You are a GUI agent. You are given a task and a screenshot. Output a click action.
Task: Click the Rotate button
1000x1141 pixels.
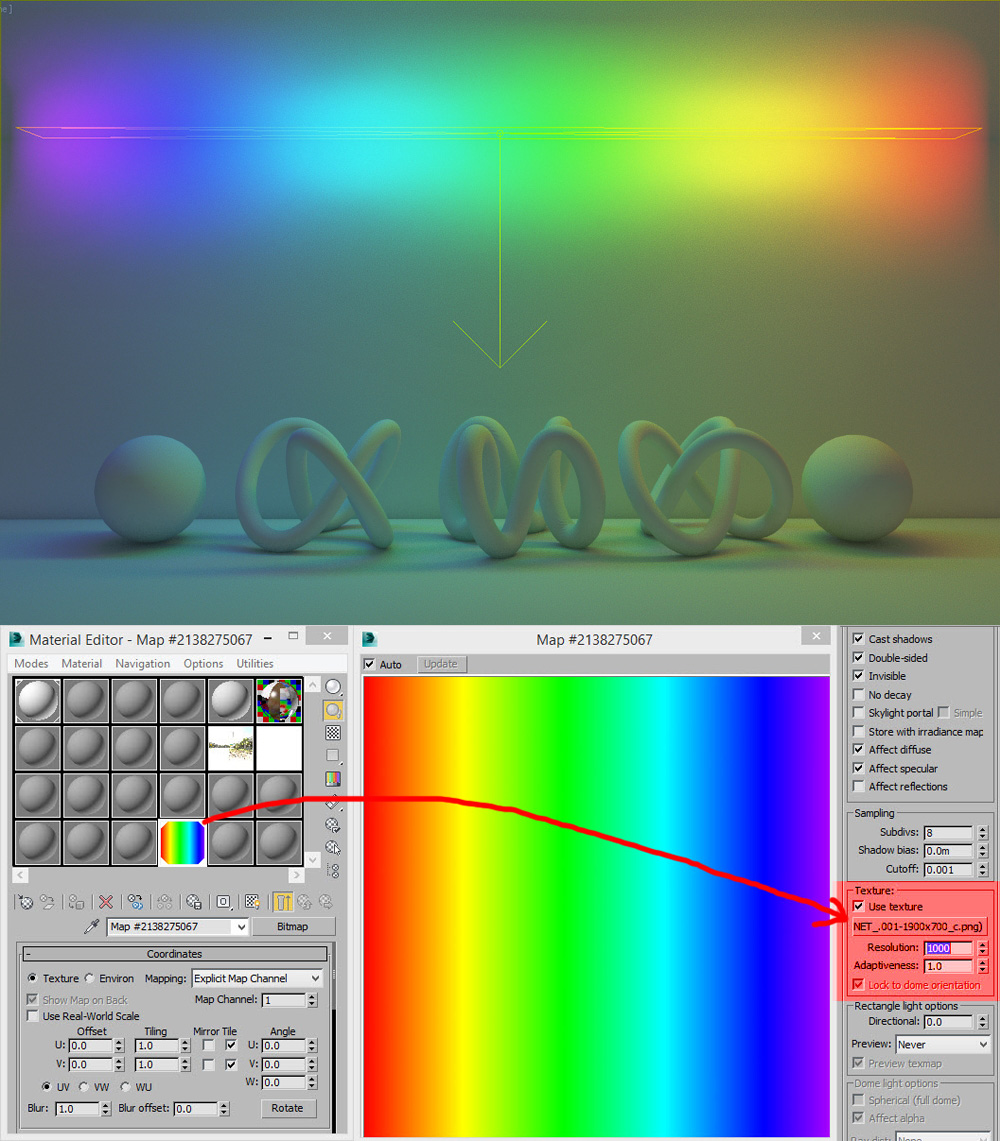[287, 1108]
